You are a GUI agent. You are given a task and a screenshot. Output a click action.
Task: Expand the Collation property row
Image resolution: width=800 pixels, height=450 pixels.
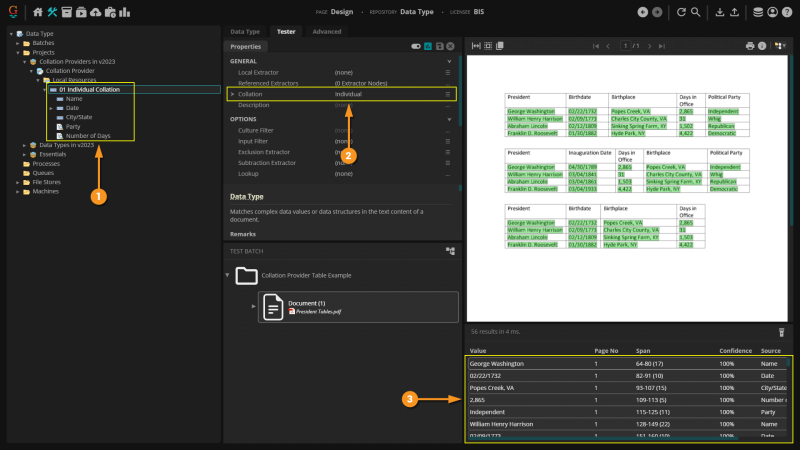point(231,94)
